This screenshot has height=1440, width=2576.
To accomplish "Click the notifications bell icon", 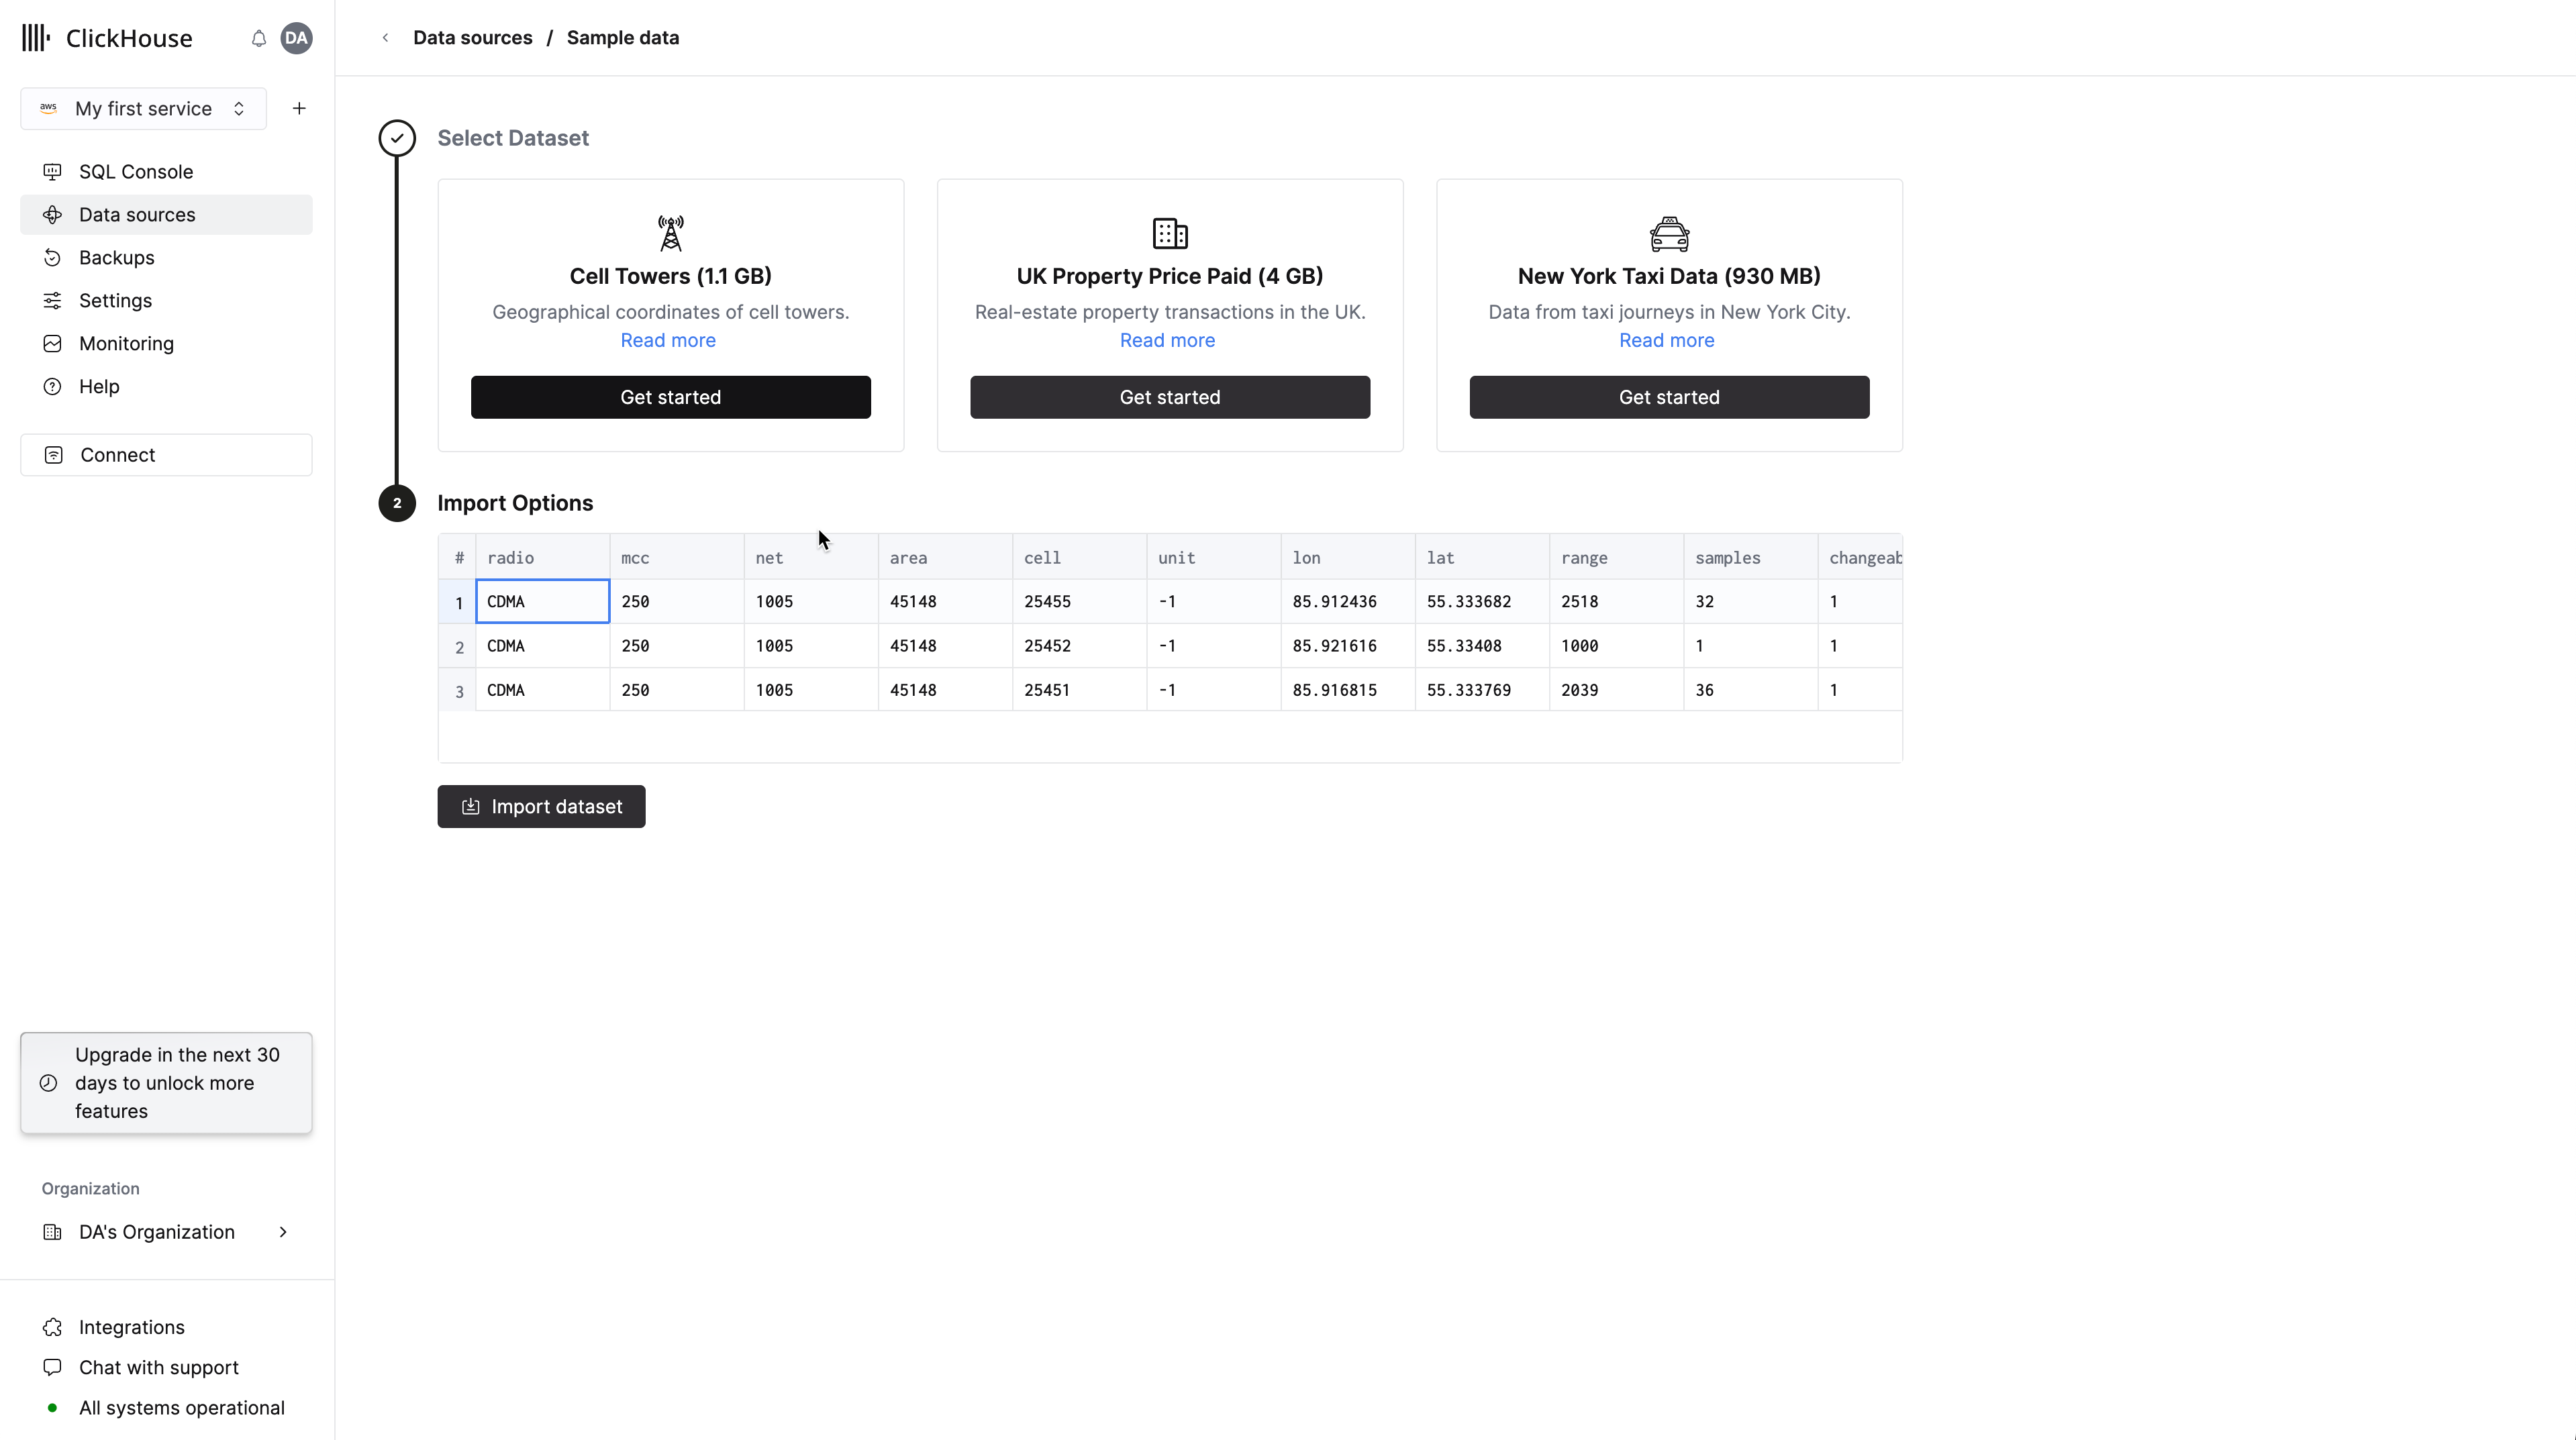I will click(258, 37).
